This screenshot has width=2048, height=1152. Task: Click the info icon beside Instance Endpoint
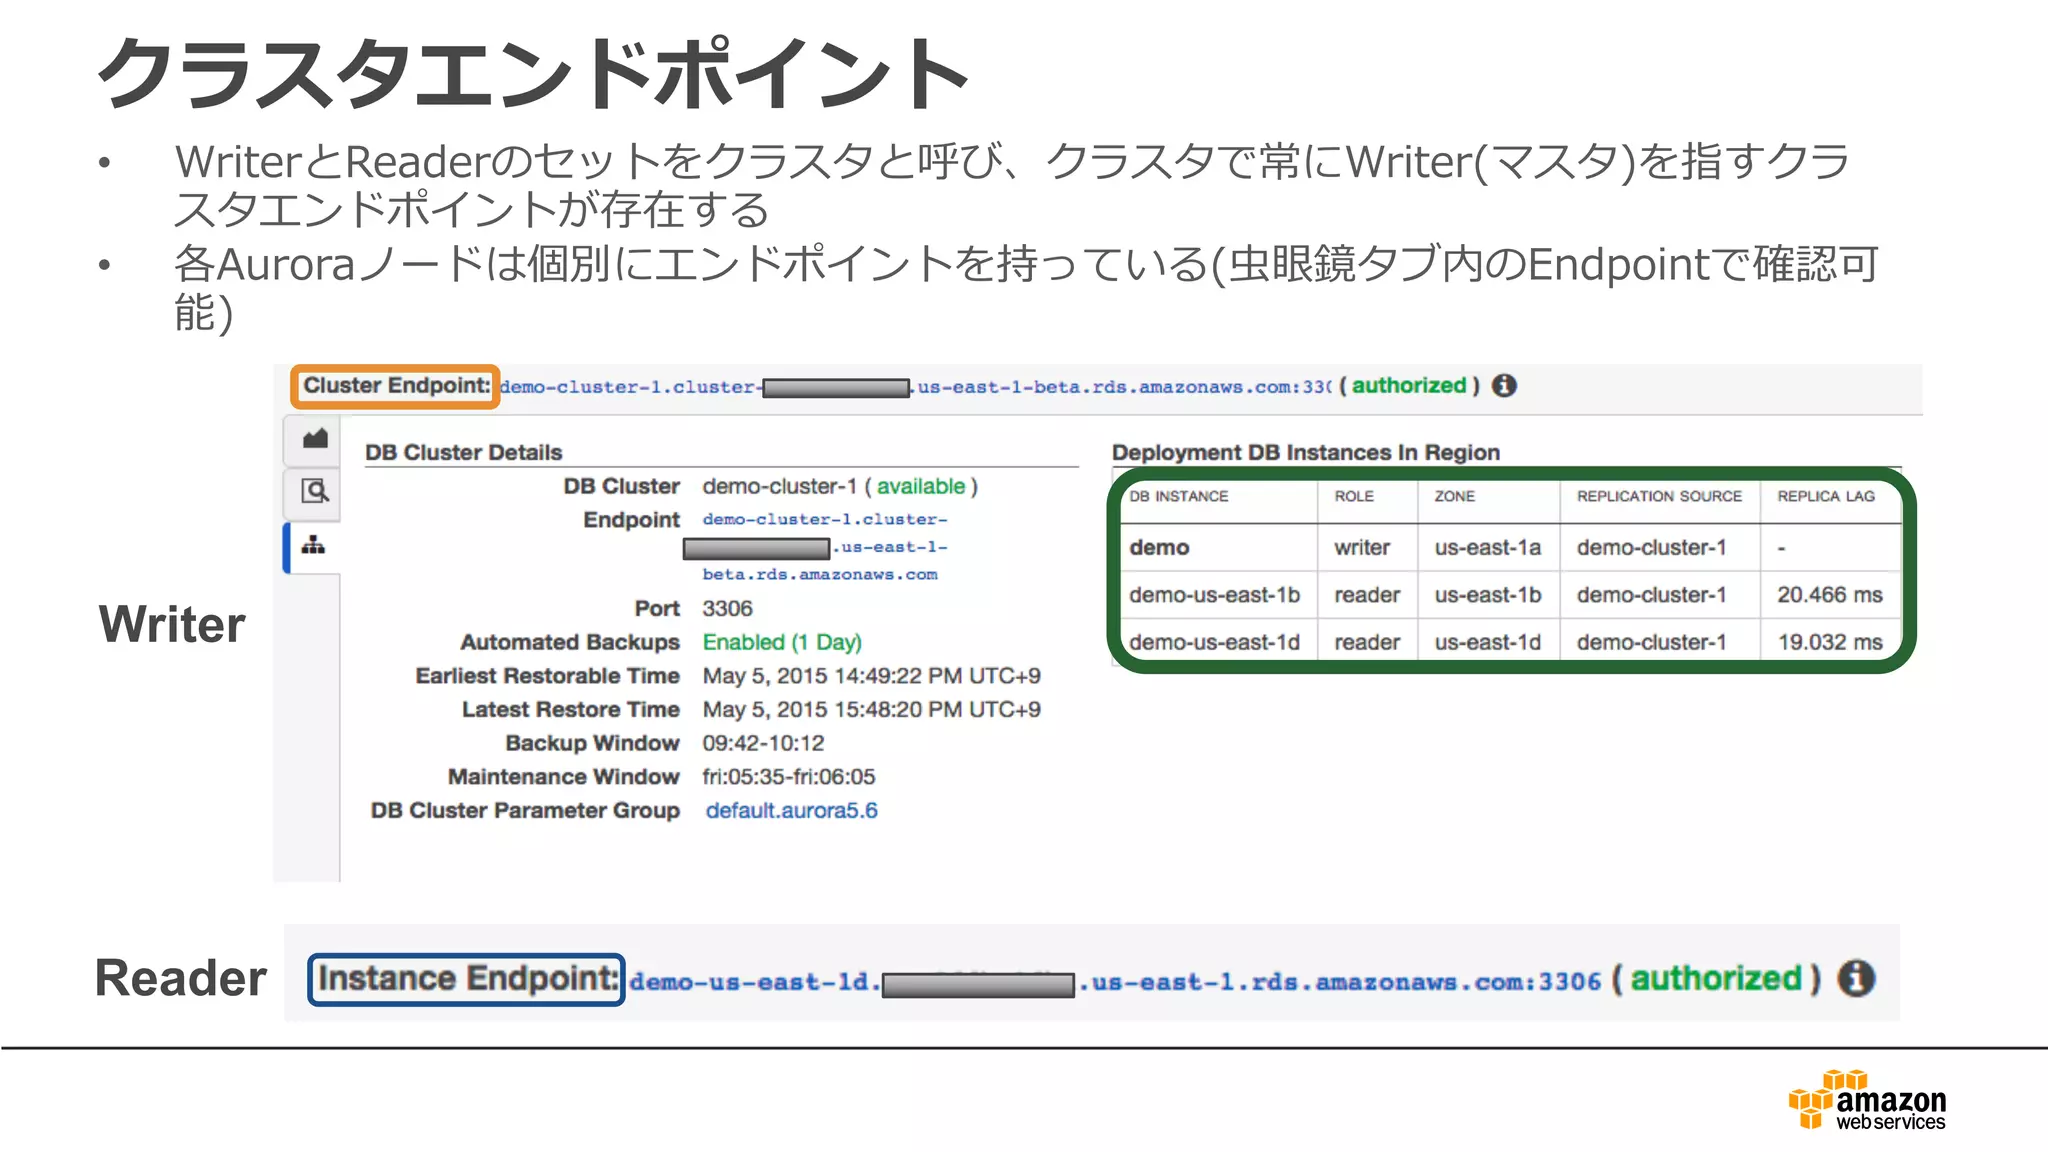point(1856,978)
